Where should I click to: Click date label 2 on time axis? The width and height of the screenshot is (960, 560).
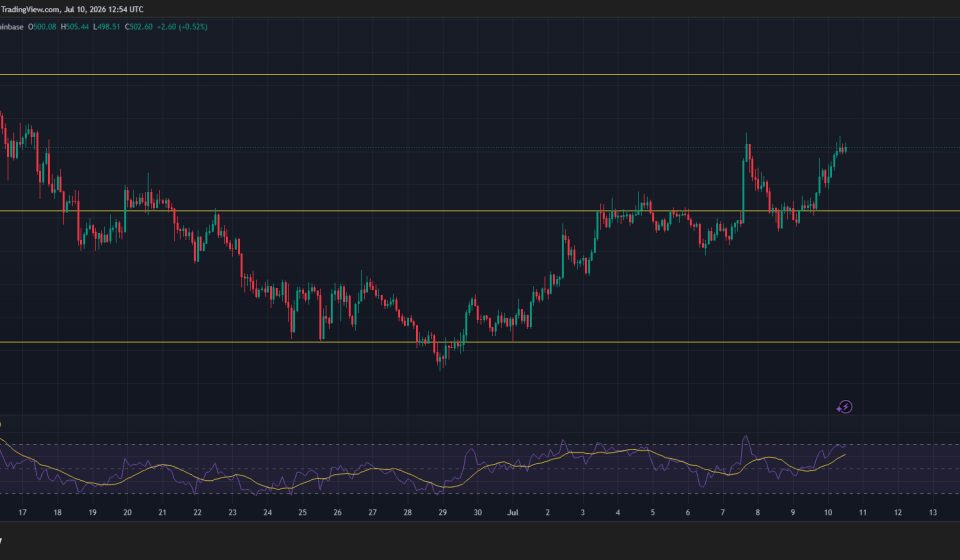pos(547,513)
